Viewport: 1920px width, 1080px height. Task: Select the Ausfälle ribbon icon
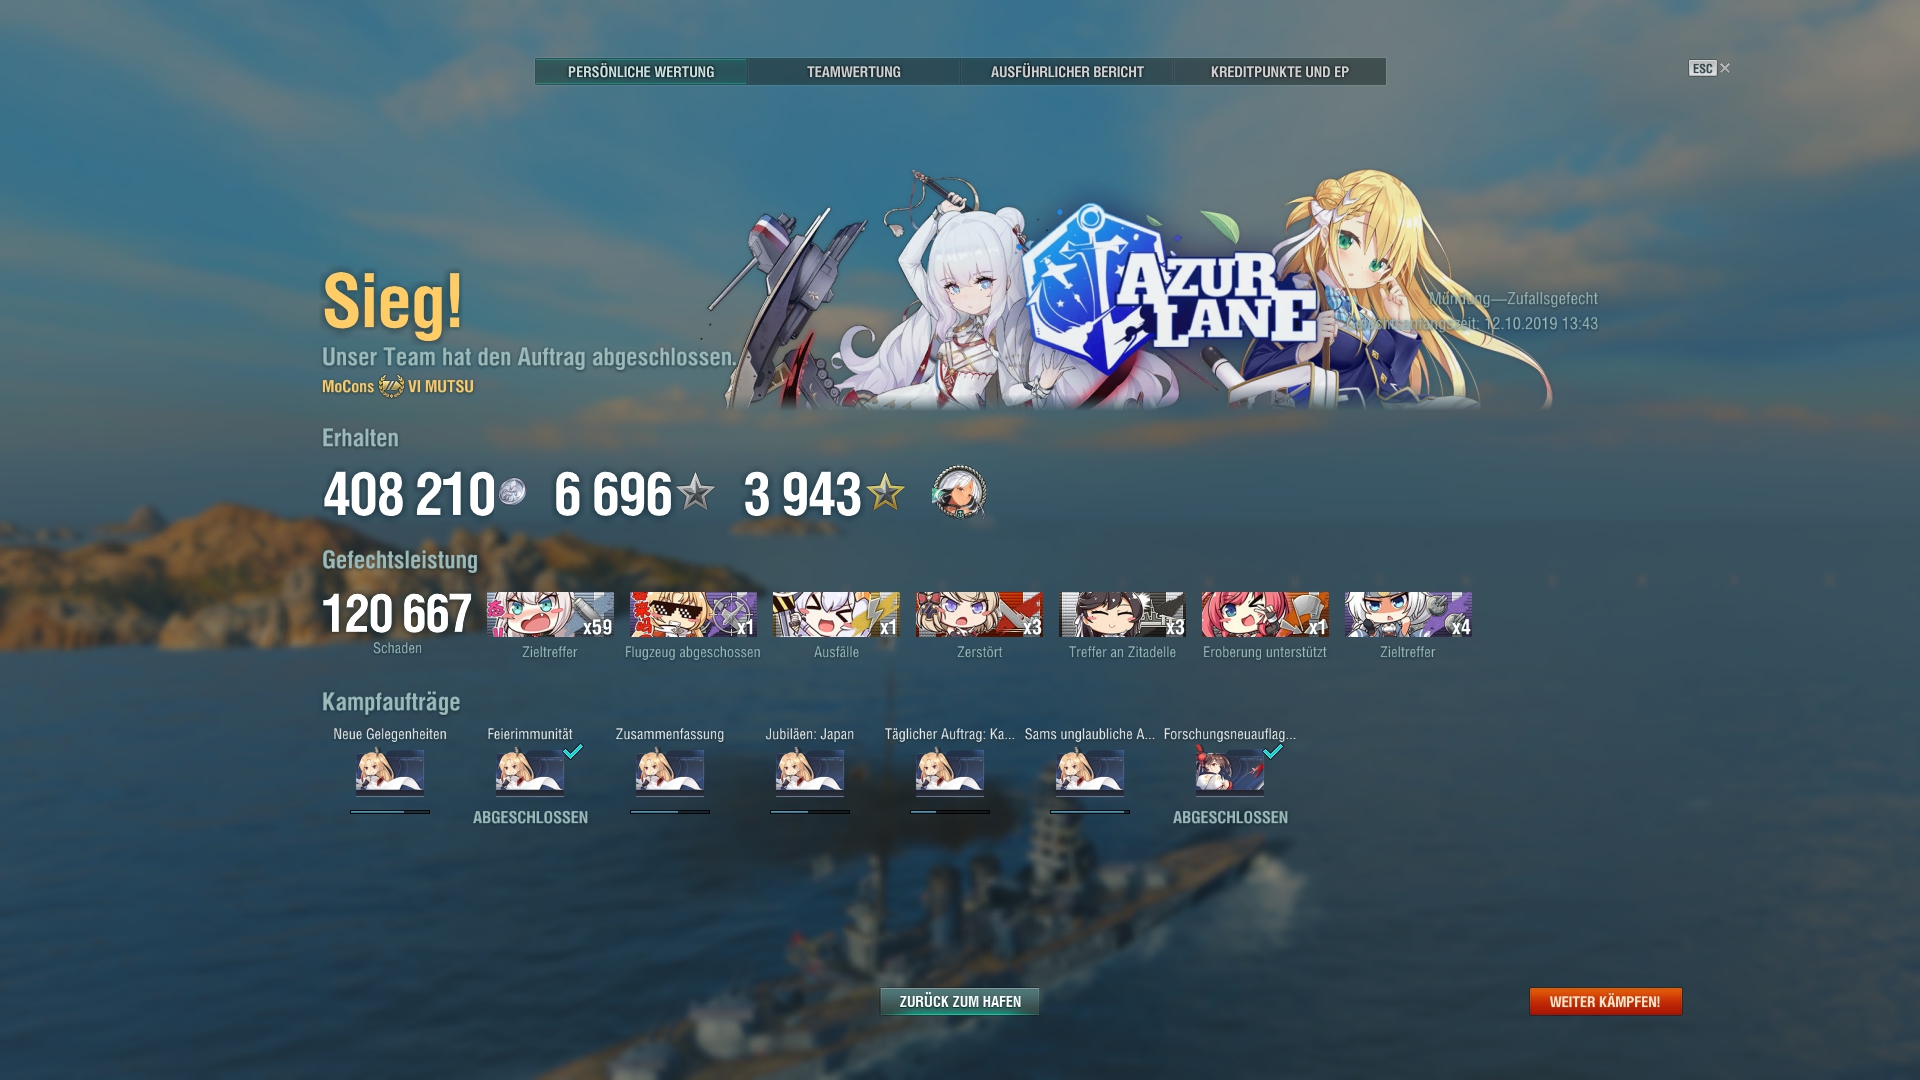836,614
